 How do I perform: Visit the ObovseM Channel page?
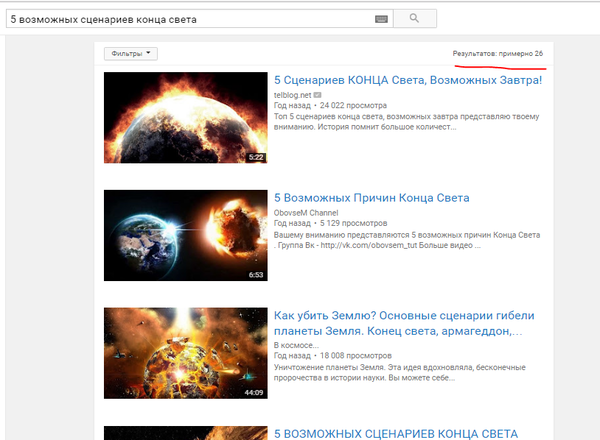click(x=309, y=212)
